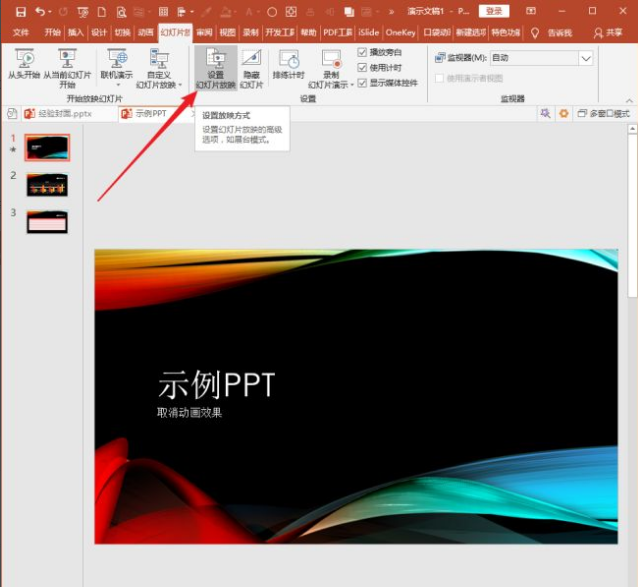638x587 pixels.
Task: Click the red Login button
Action: (492, 11)
